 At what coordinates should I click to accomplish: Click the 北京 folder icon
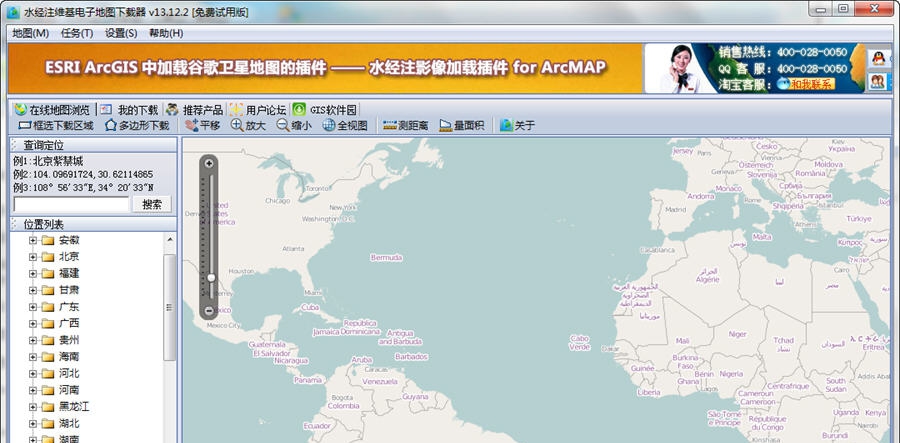pyautogui.click(x=48, y=257)
